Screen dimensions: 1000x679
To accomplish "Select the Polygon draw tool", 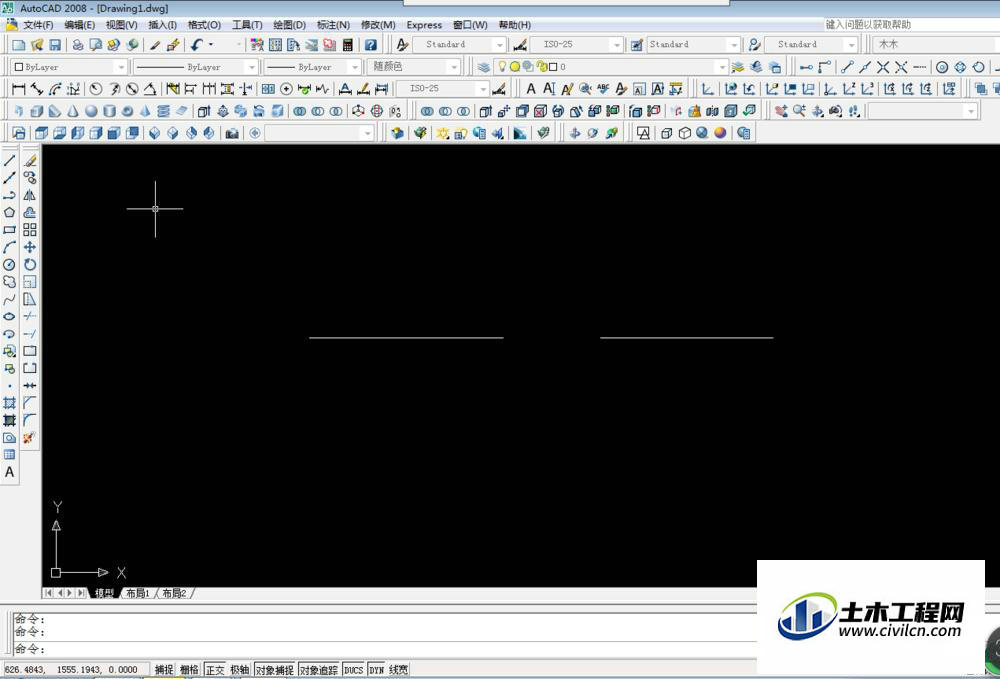I will tap(10, 212).
